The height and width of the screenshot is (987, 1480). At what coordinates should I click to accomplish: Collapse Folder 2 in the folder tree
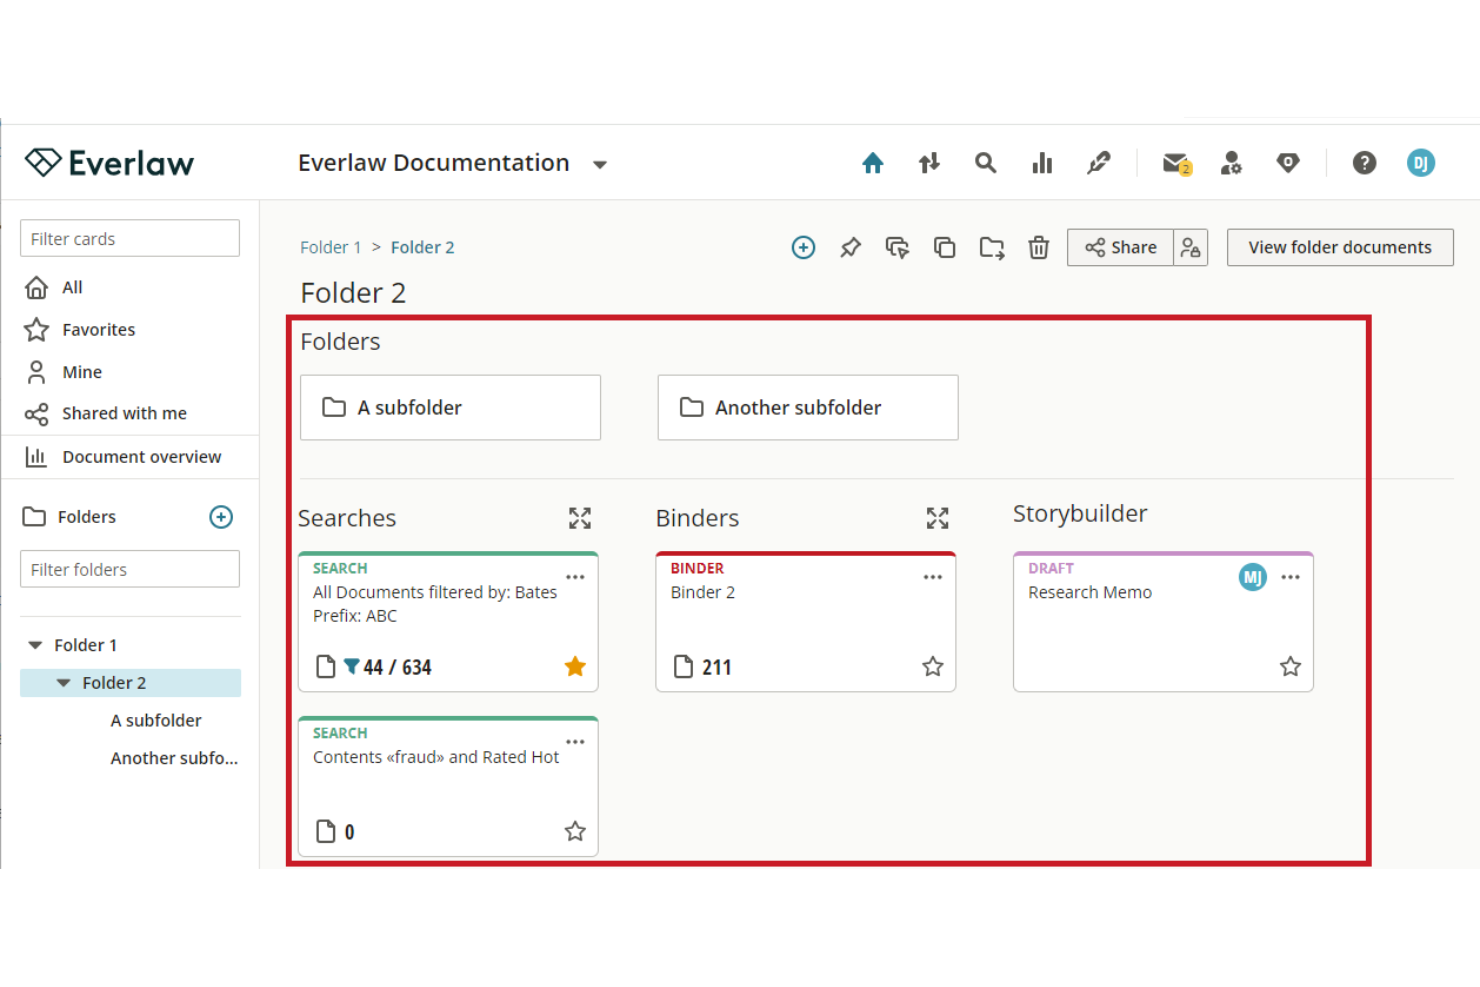pyautogui.click(x=64, y=683)
